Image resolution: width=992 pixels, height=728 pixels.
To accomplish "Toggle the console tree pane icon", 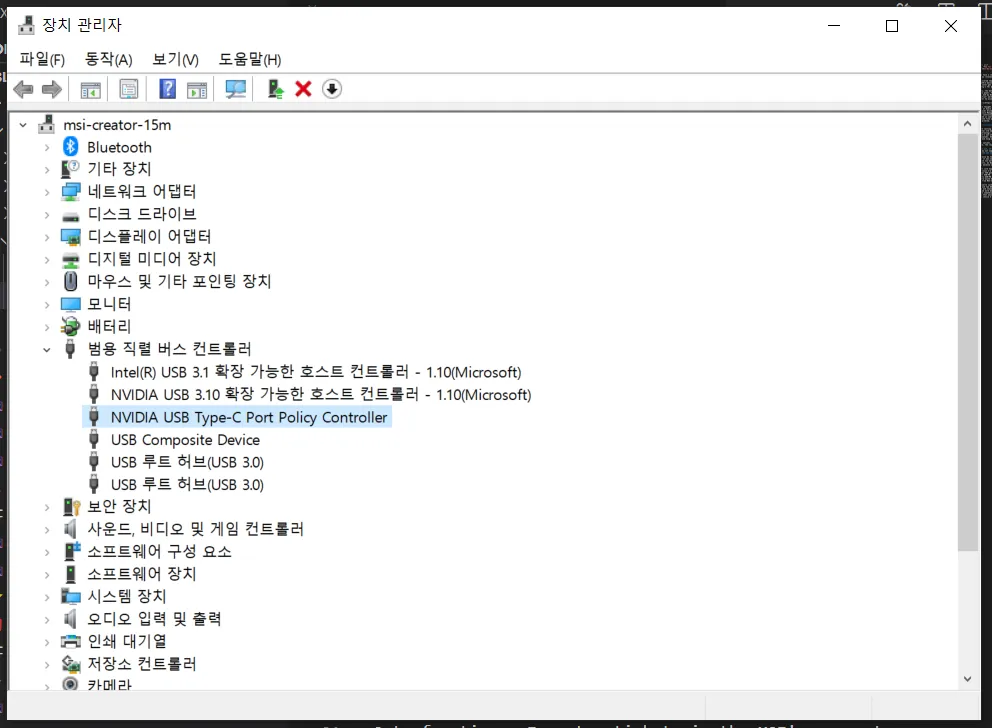I will [x=90, y=89].
